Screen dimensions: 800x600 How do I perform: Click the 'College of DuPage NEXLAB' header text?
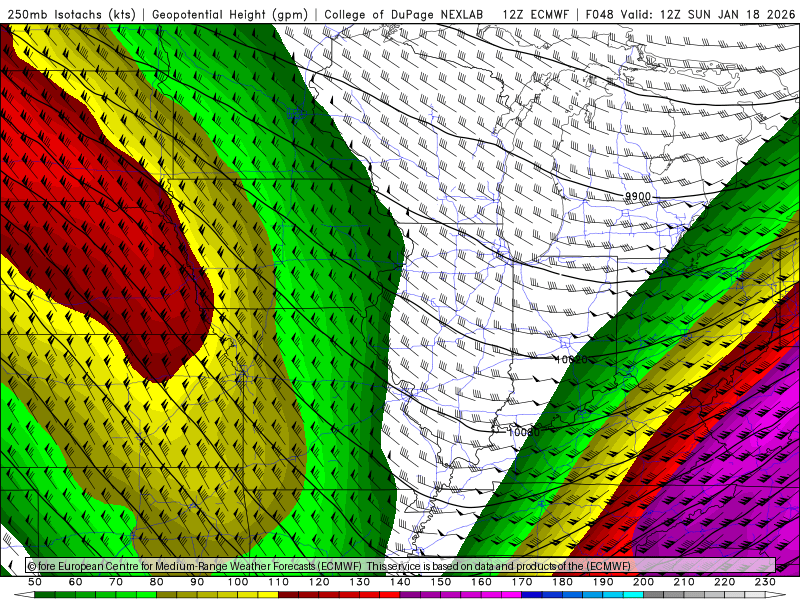coord(404,14)
